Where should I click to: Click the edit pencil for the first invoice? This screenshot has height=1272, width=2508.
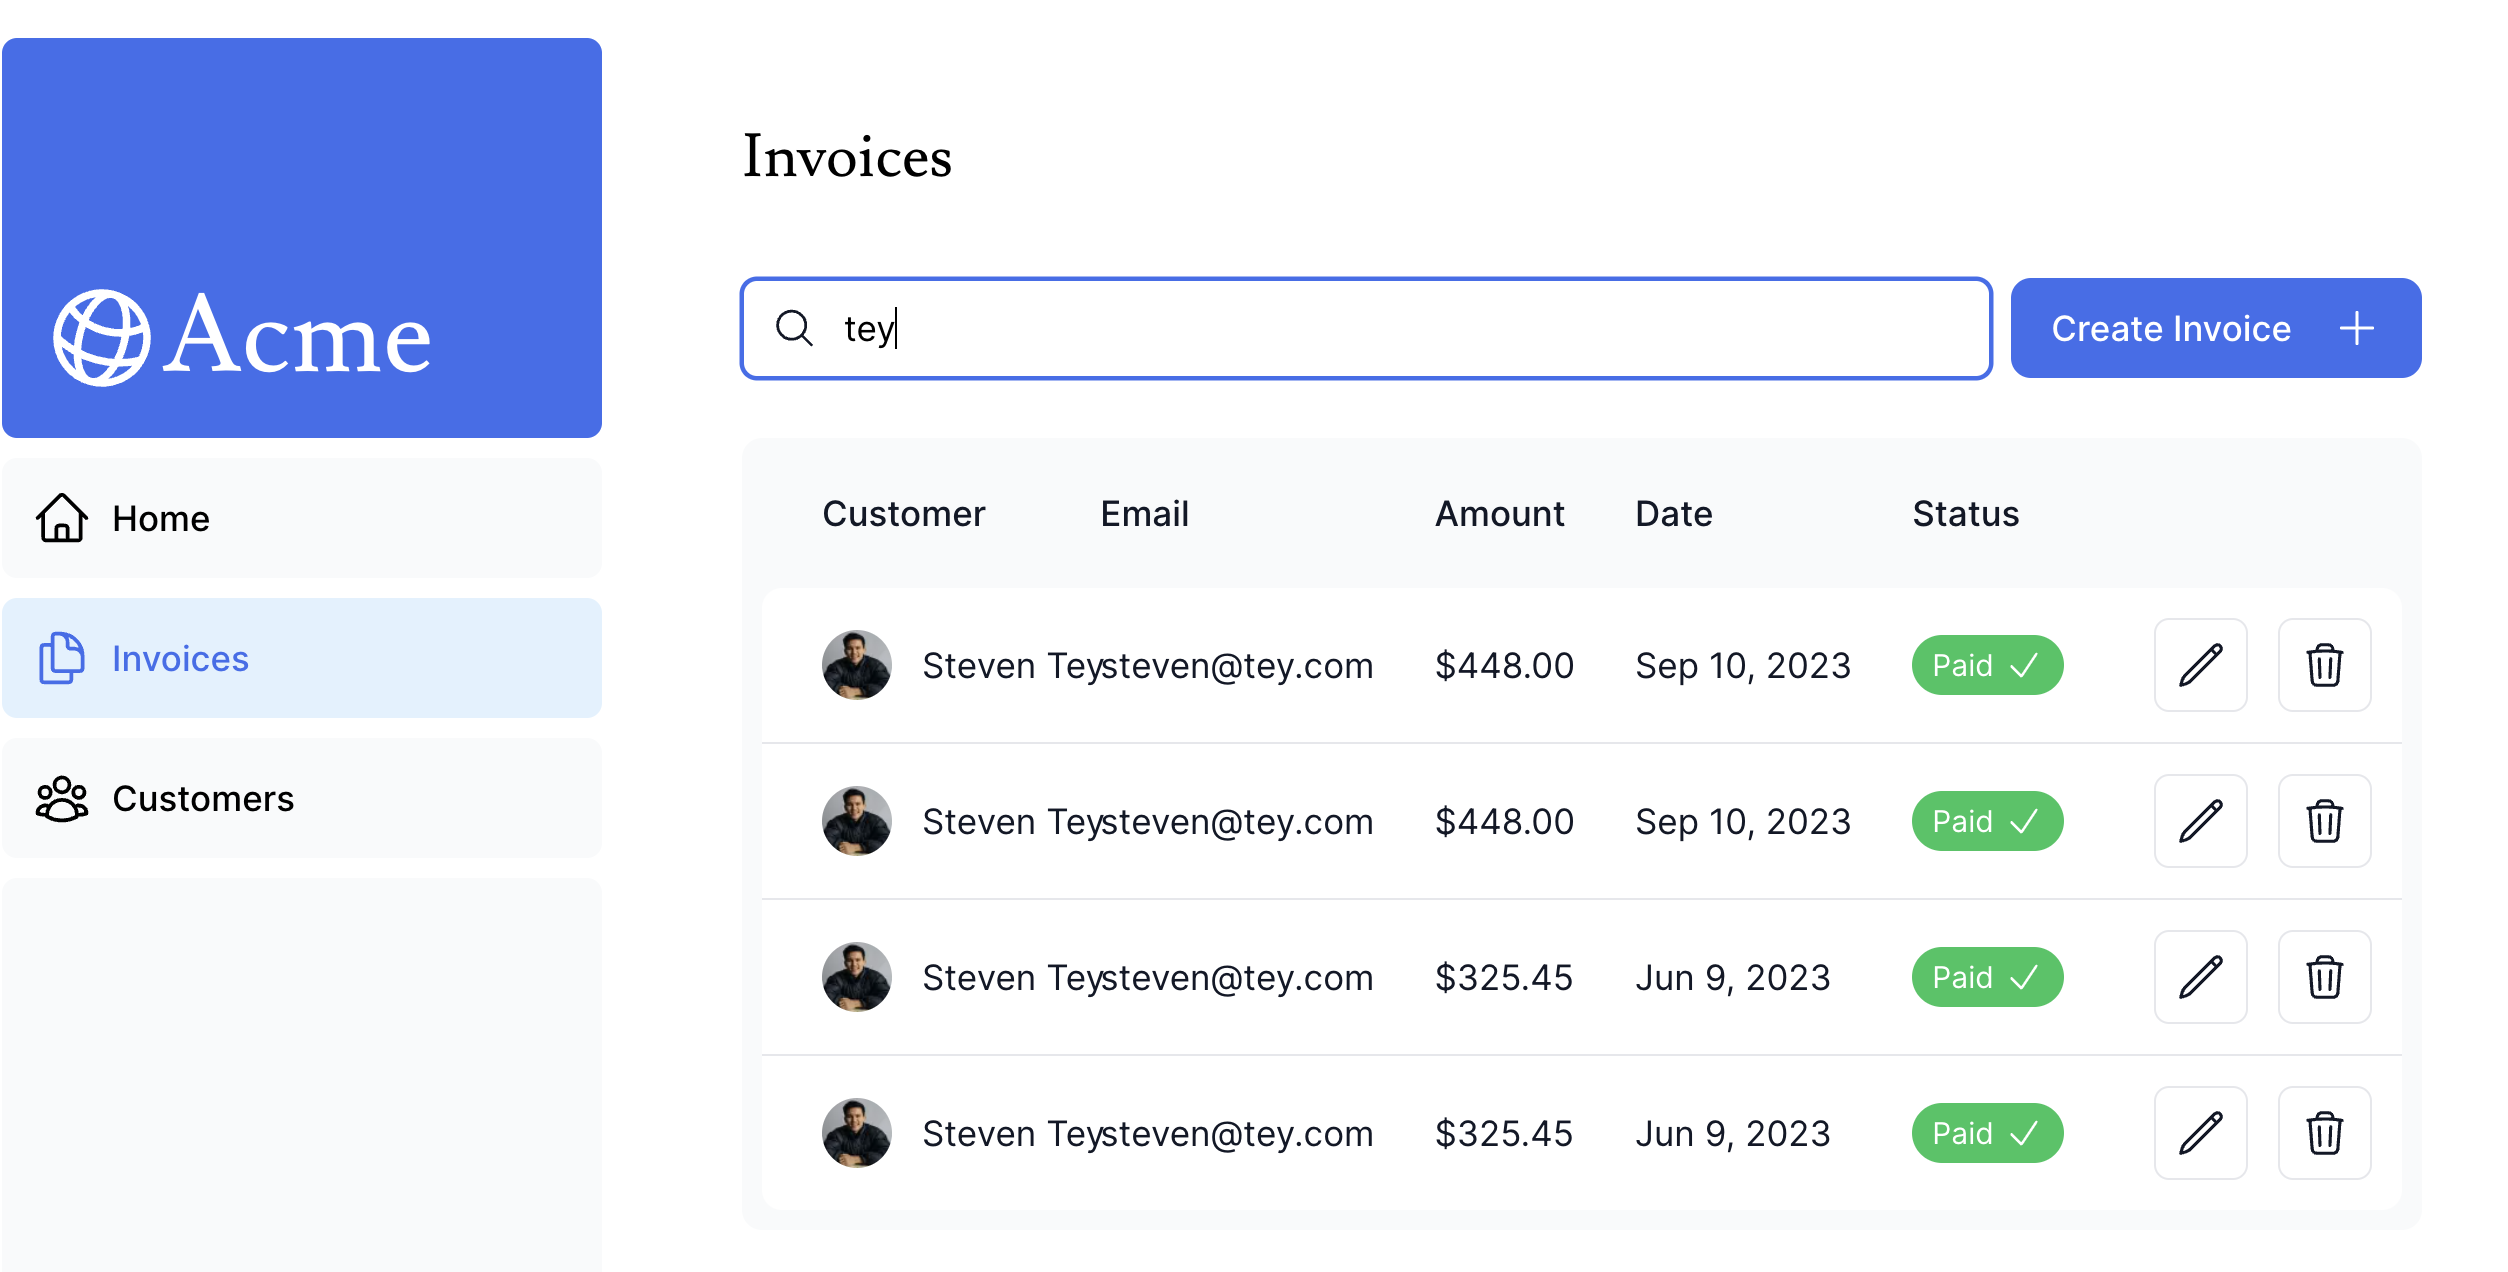pos(2200,665)
